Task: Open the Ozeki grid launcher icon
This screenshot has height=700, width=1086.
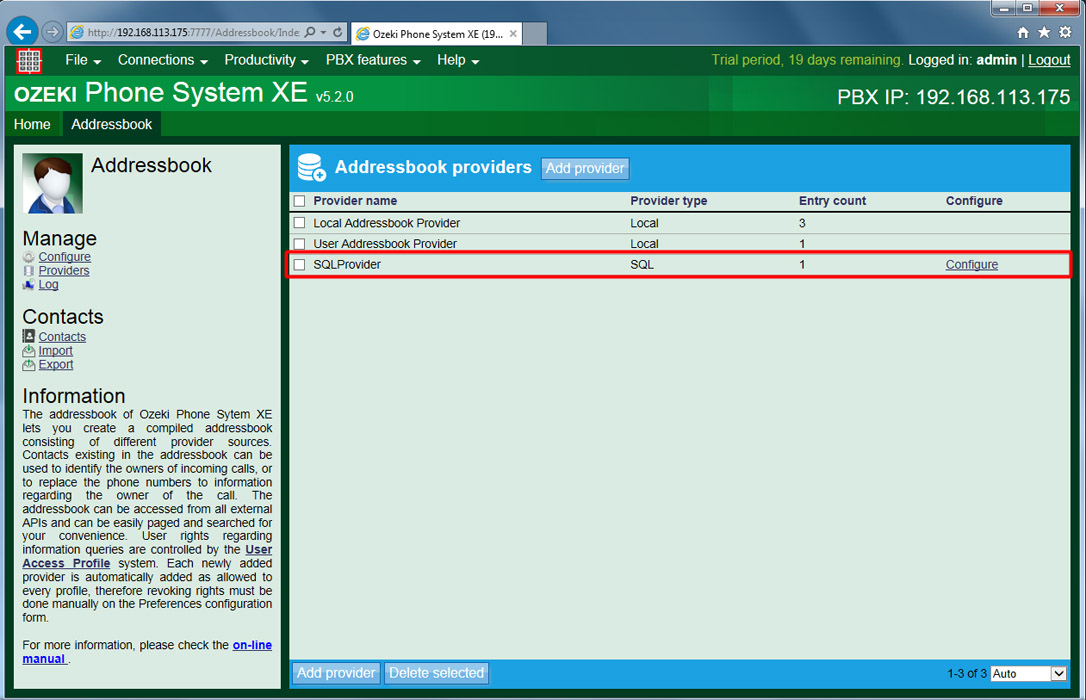Action: click(29, 61)
